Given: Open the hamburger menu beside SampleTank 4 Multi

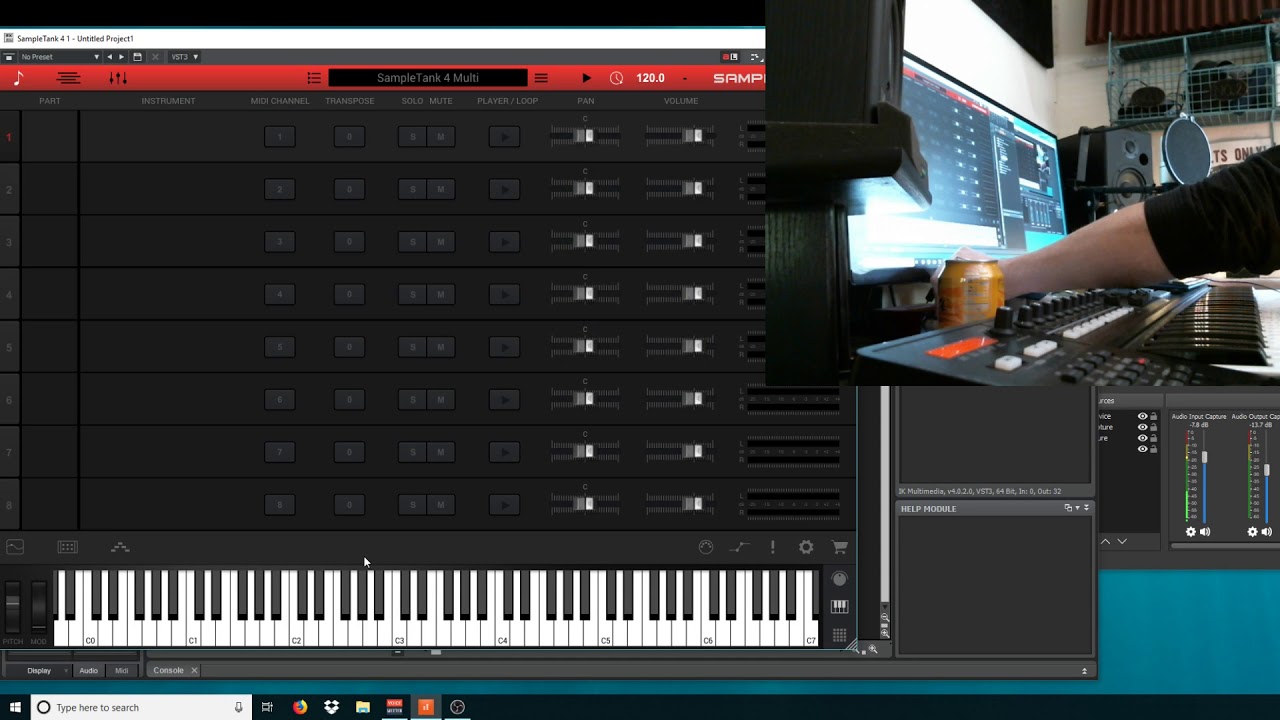Looking at the screenshot, I should point(541,78).
